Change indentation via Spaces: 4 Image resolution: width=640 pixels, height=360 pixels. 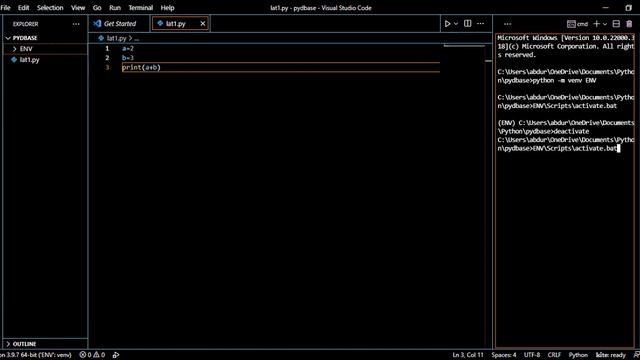tap(504, 355)
